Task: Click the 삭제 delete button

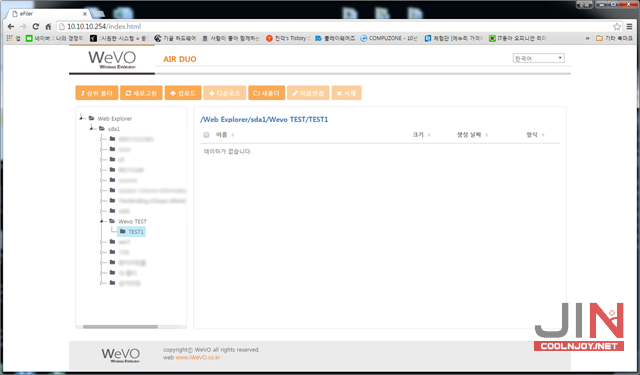Action: pyautogui.click(x=347, y=93)
